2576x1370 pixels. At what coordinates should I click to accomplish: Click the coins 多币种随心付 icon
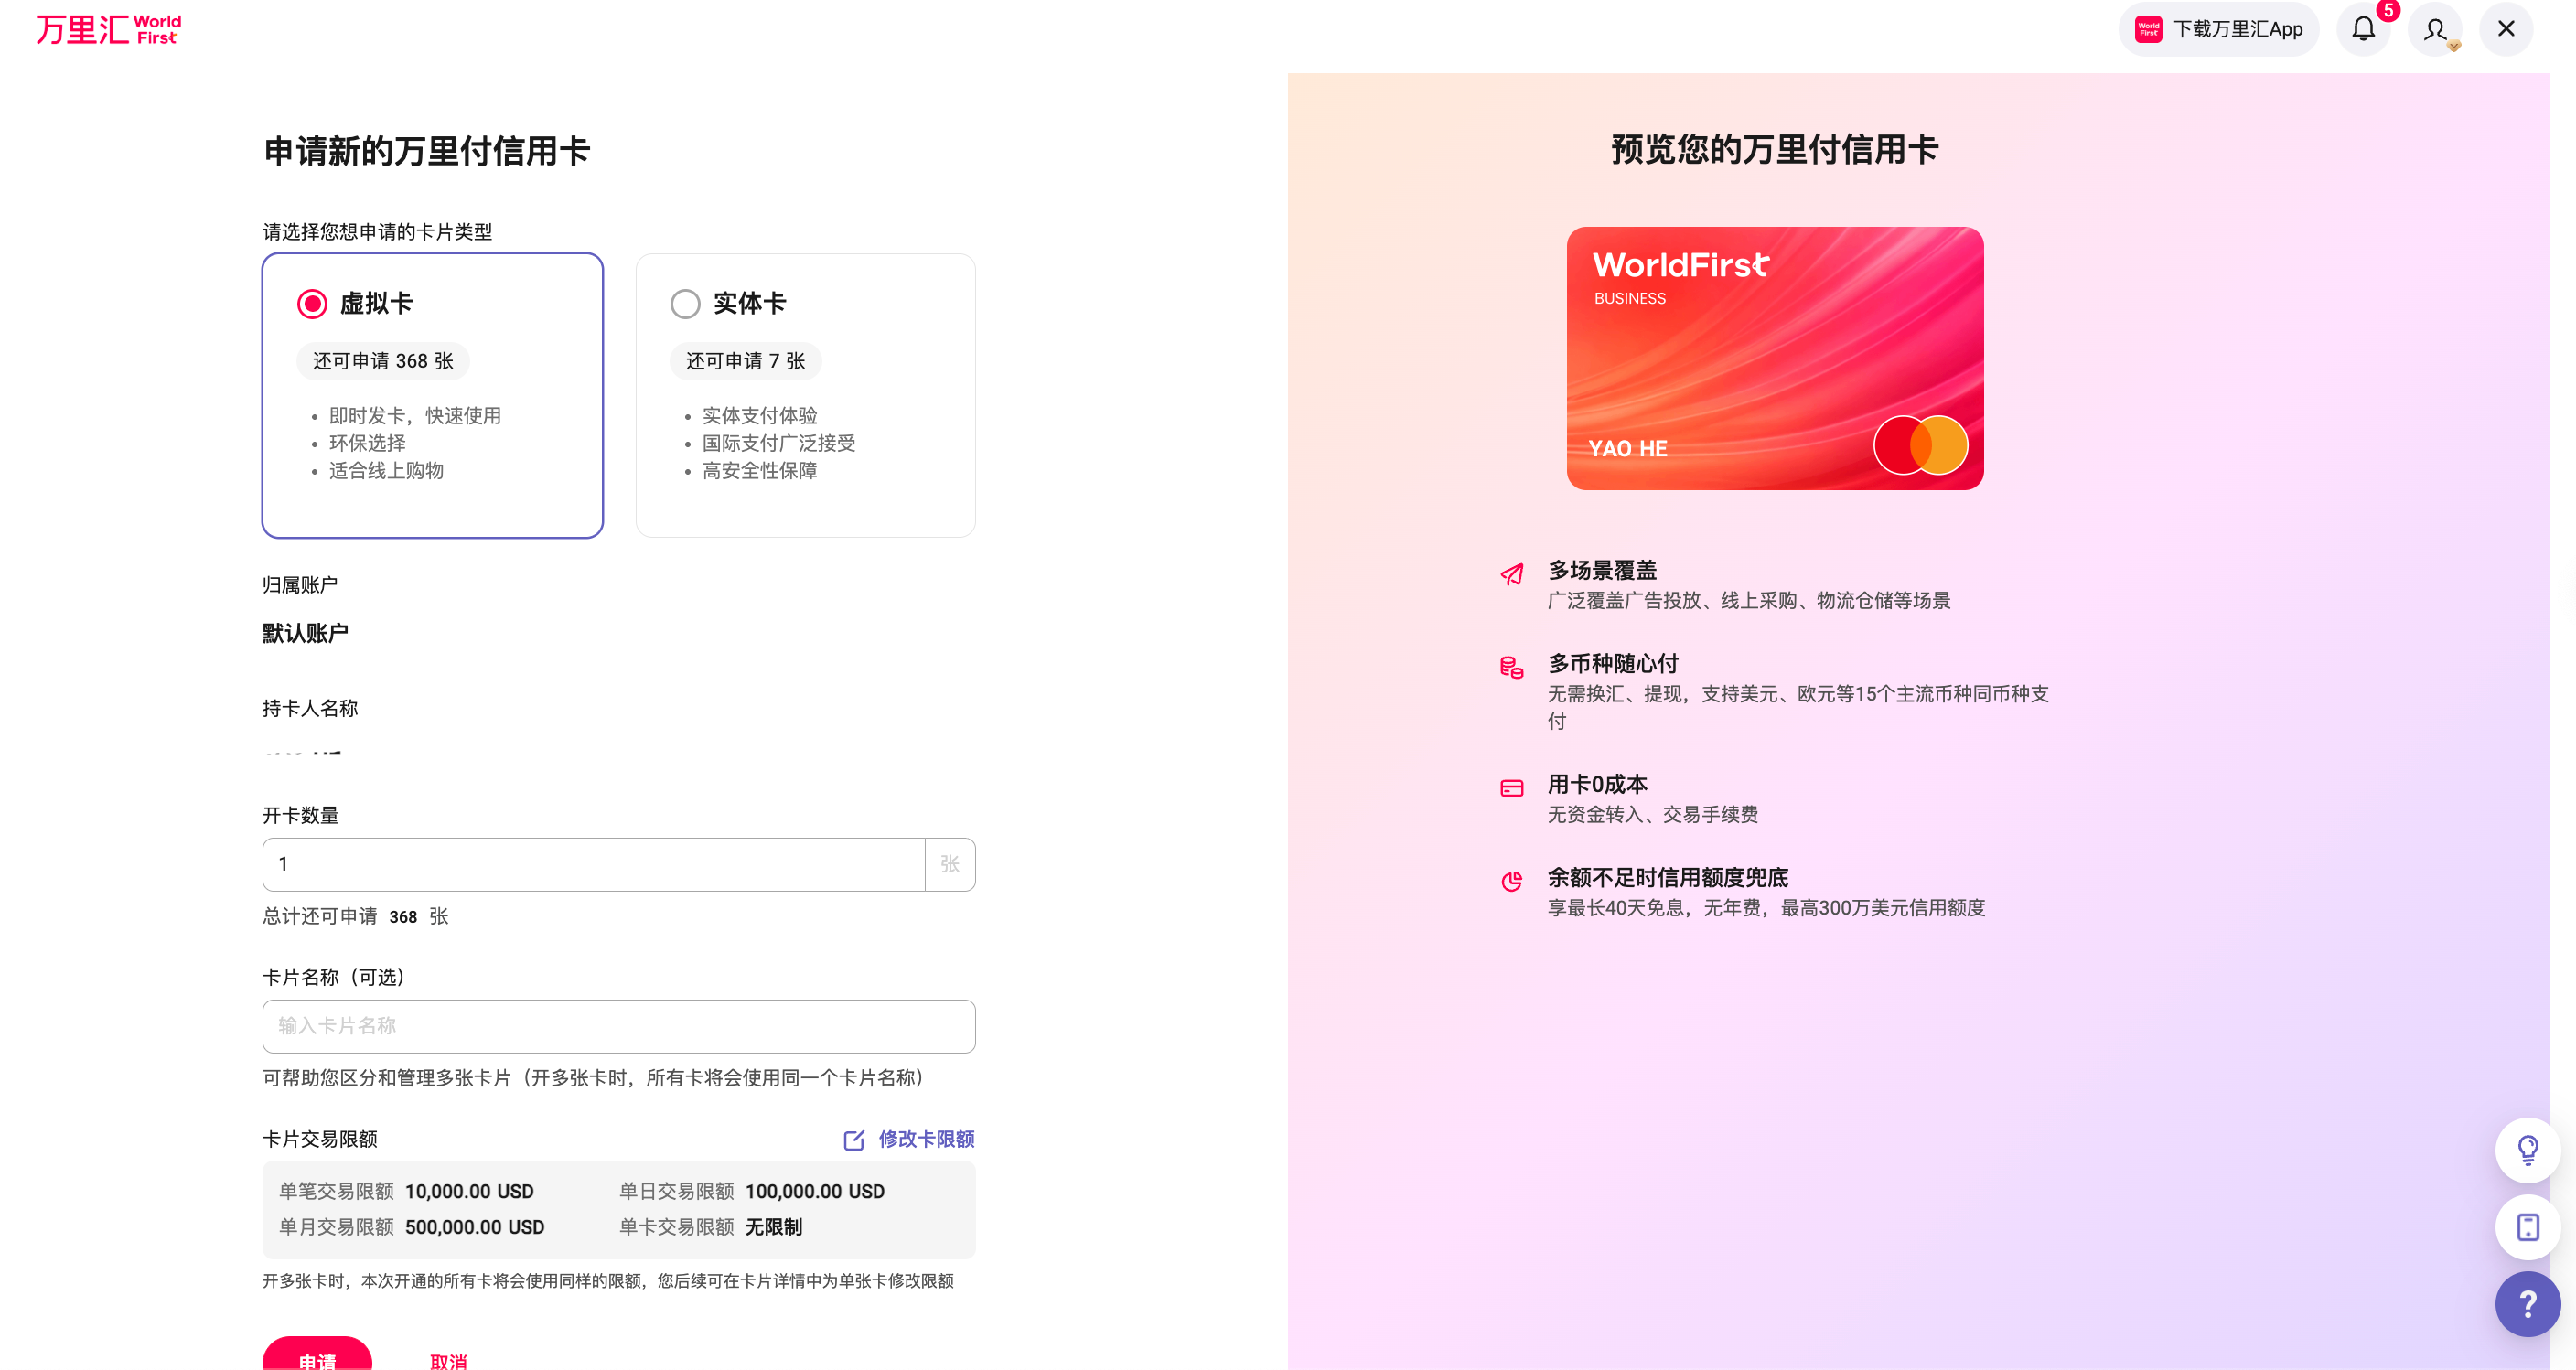[1512, 667]
